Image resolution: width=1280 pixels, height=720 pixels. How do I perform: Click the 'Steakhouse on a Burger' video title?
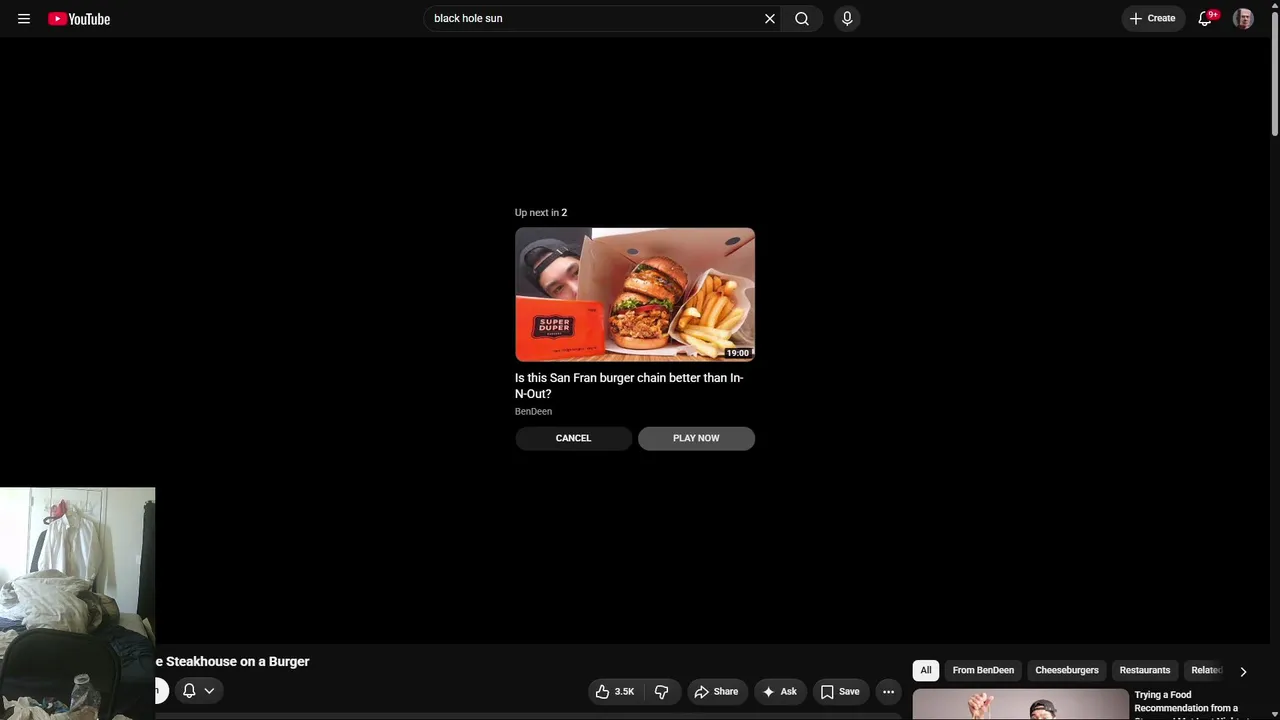click(x=232, y=661)
